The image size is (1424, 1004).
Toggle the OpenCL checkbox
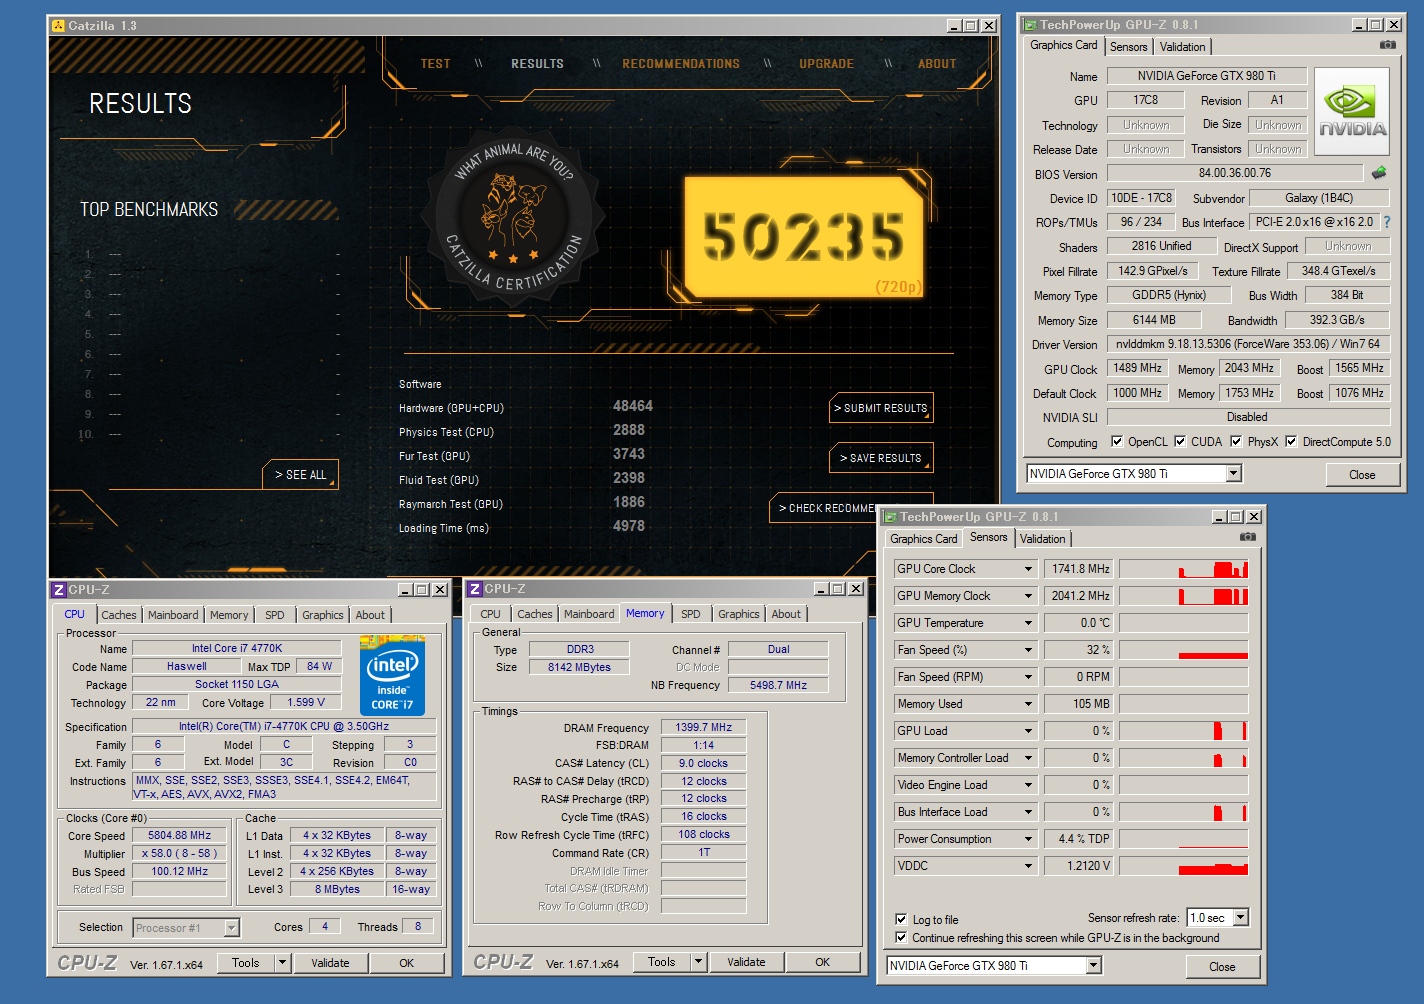1117,441
